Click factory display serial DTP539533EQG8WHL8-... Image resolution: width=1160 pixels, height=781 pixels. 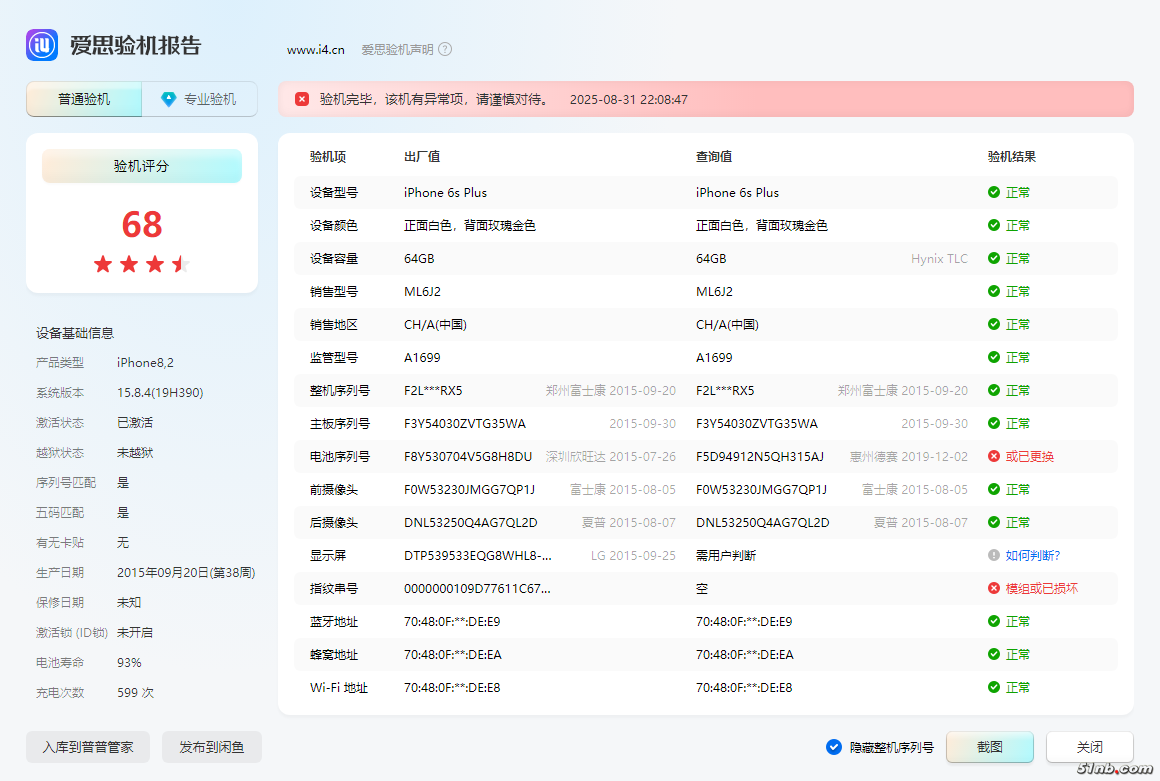pyautogui.click(x=478, y=555)
